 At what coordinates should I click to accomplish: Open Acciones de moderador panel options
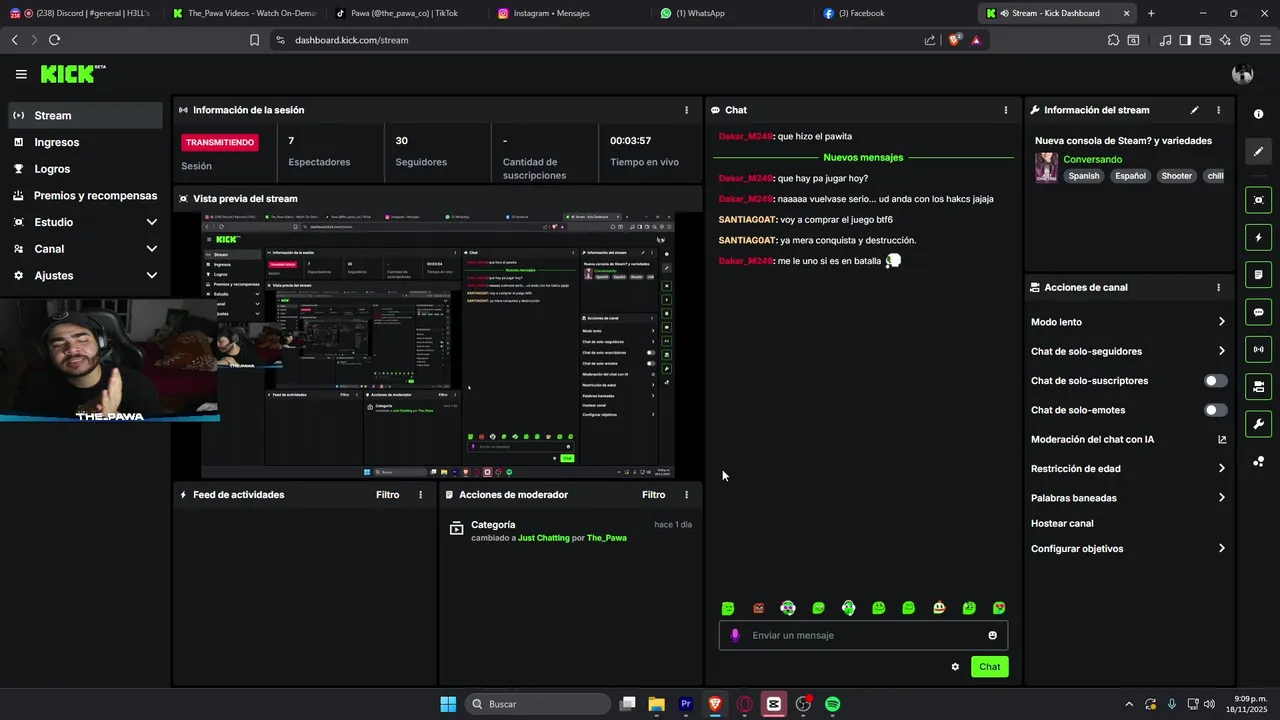tap(686, 495)
